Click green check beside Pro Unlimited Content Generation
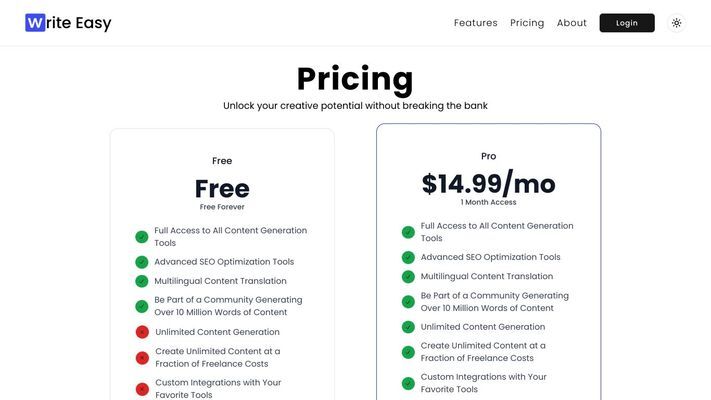Viewport: 711px width, 400px height. pos(408,327)
